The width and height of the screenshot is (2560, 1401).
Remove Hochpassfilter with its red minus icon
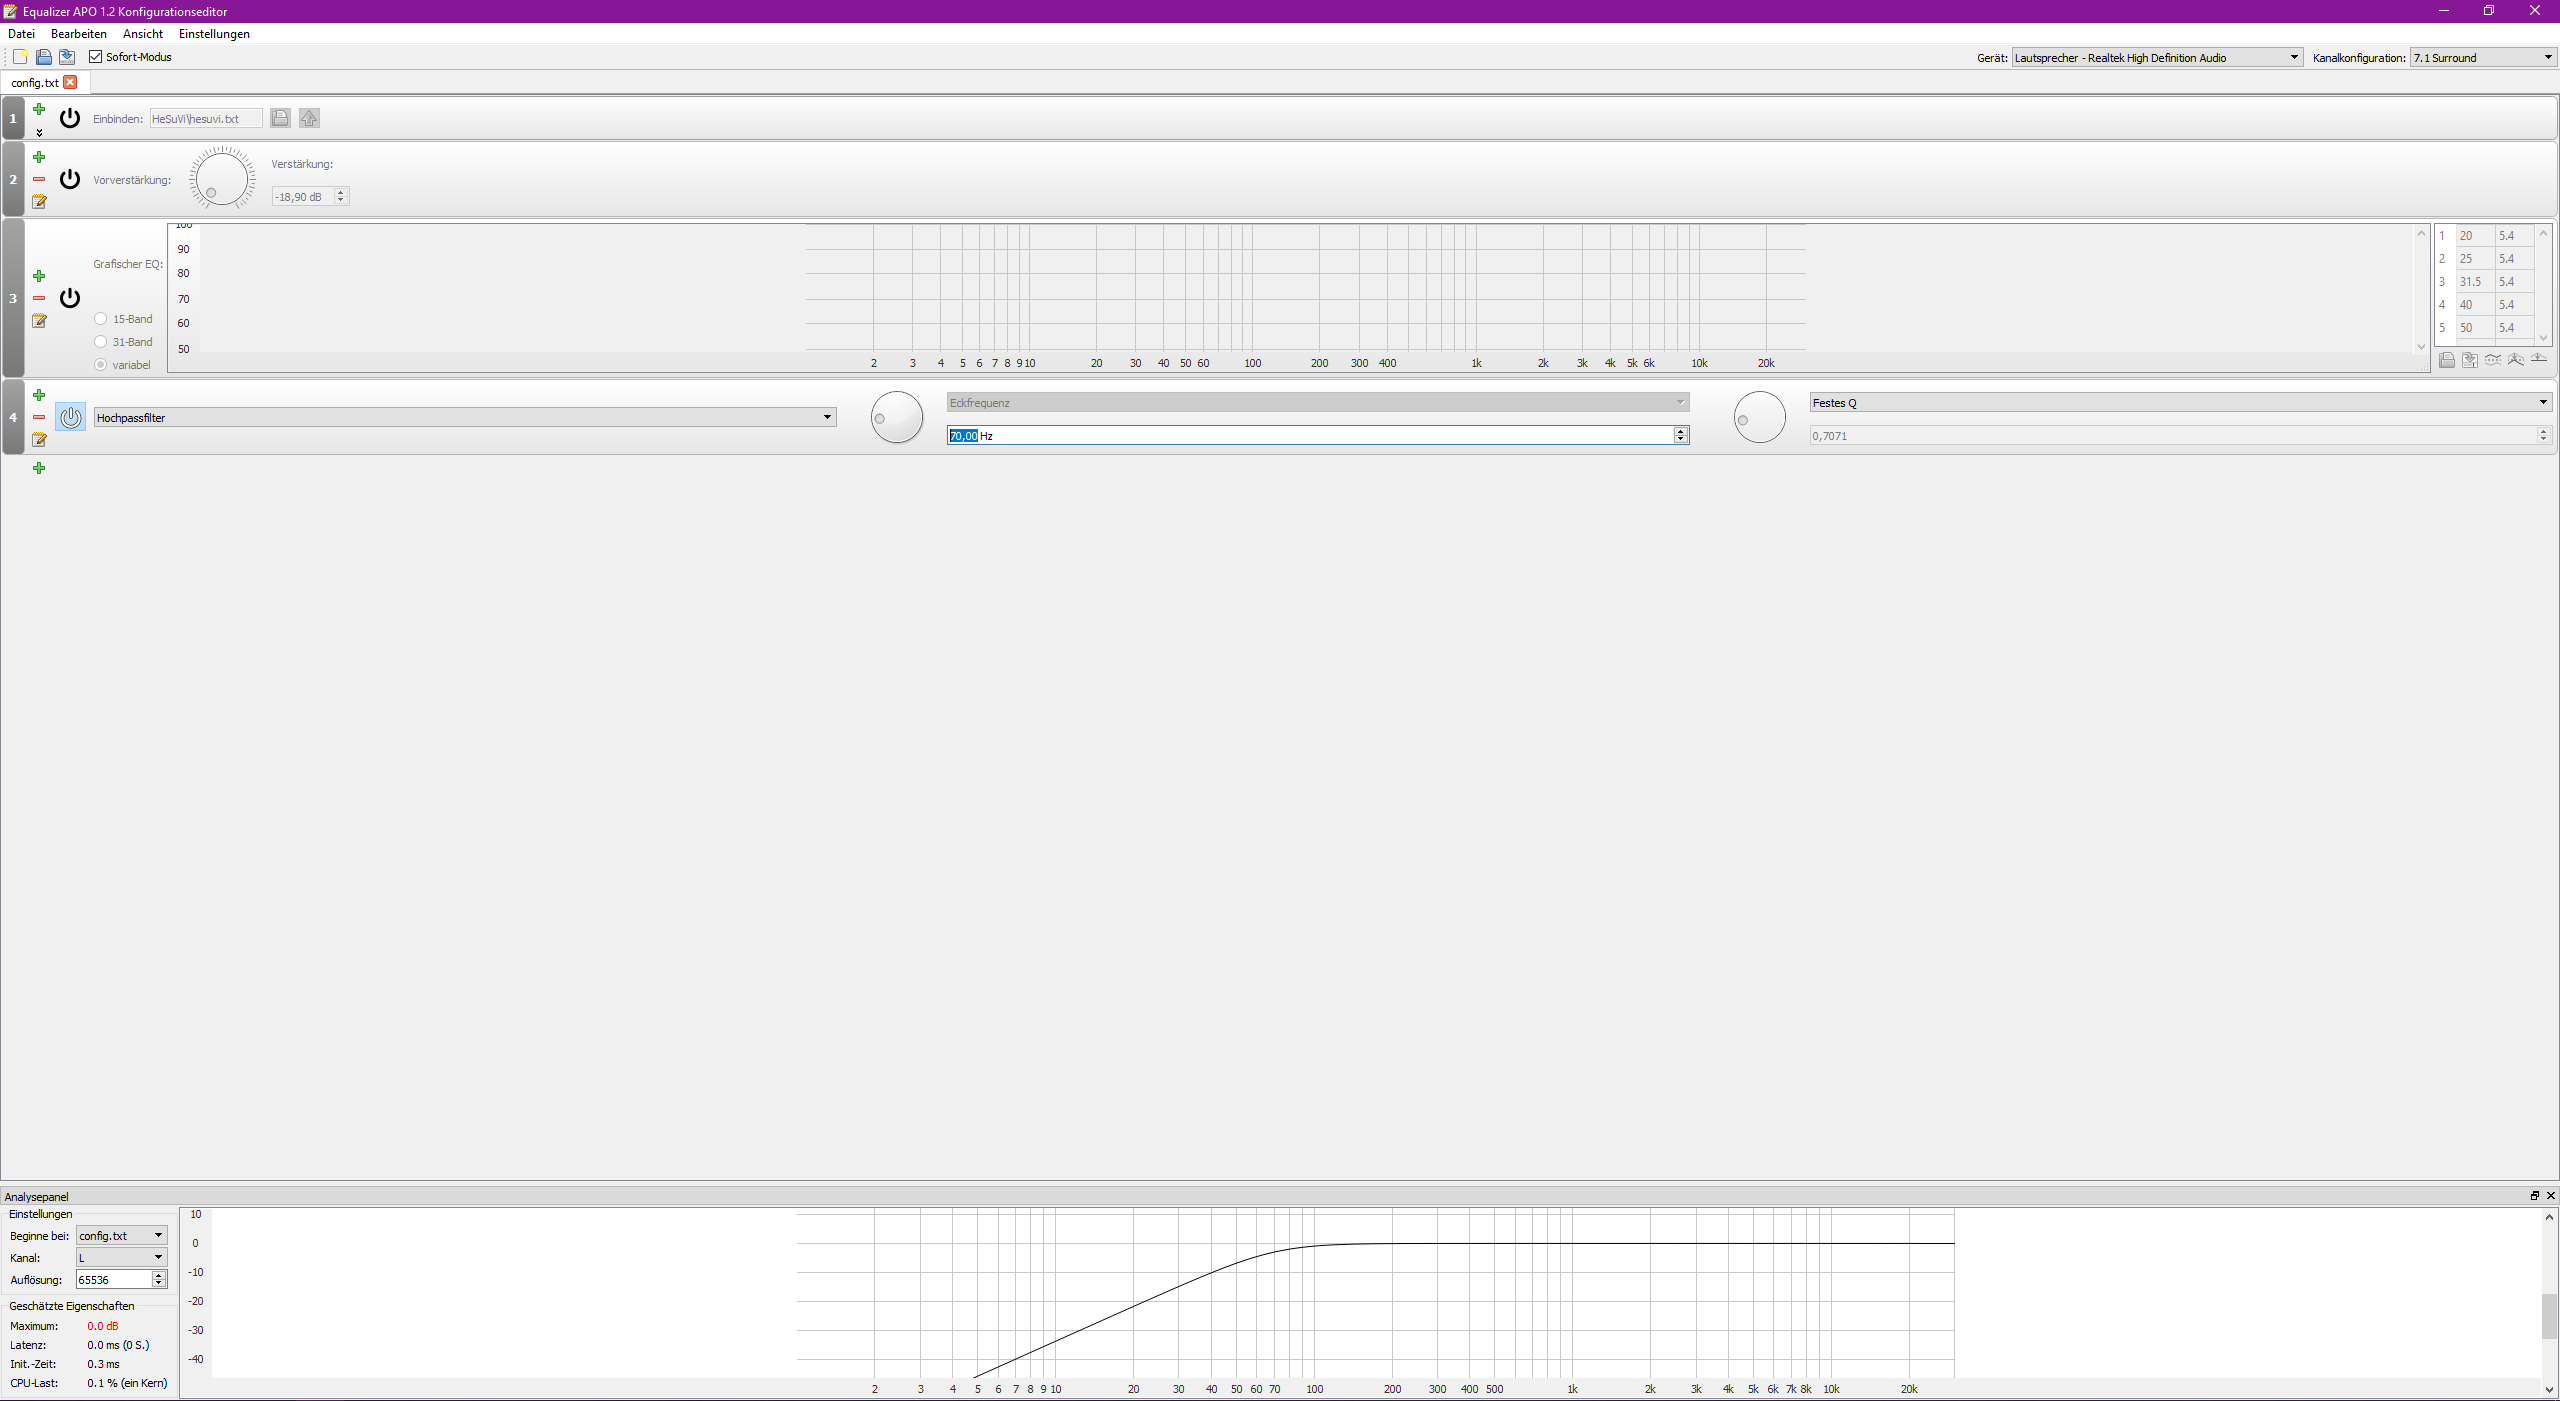(x=39, y=417)
